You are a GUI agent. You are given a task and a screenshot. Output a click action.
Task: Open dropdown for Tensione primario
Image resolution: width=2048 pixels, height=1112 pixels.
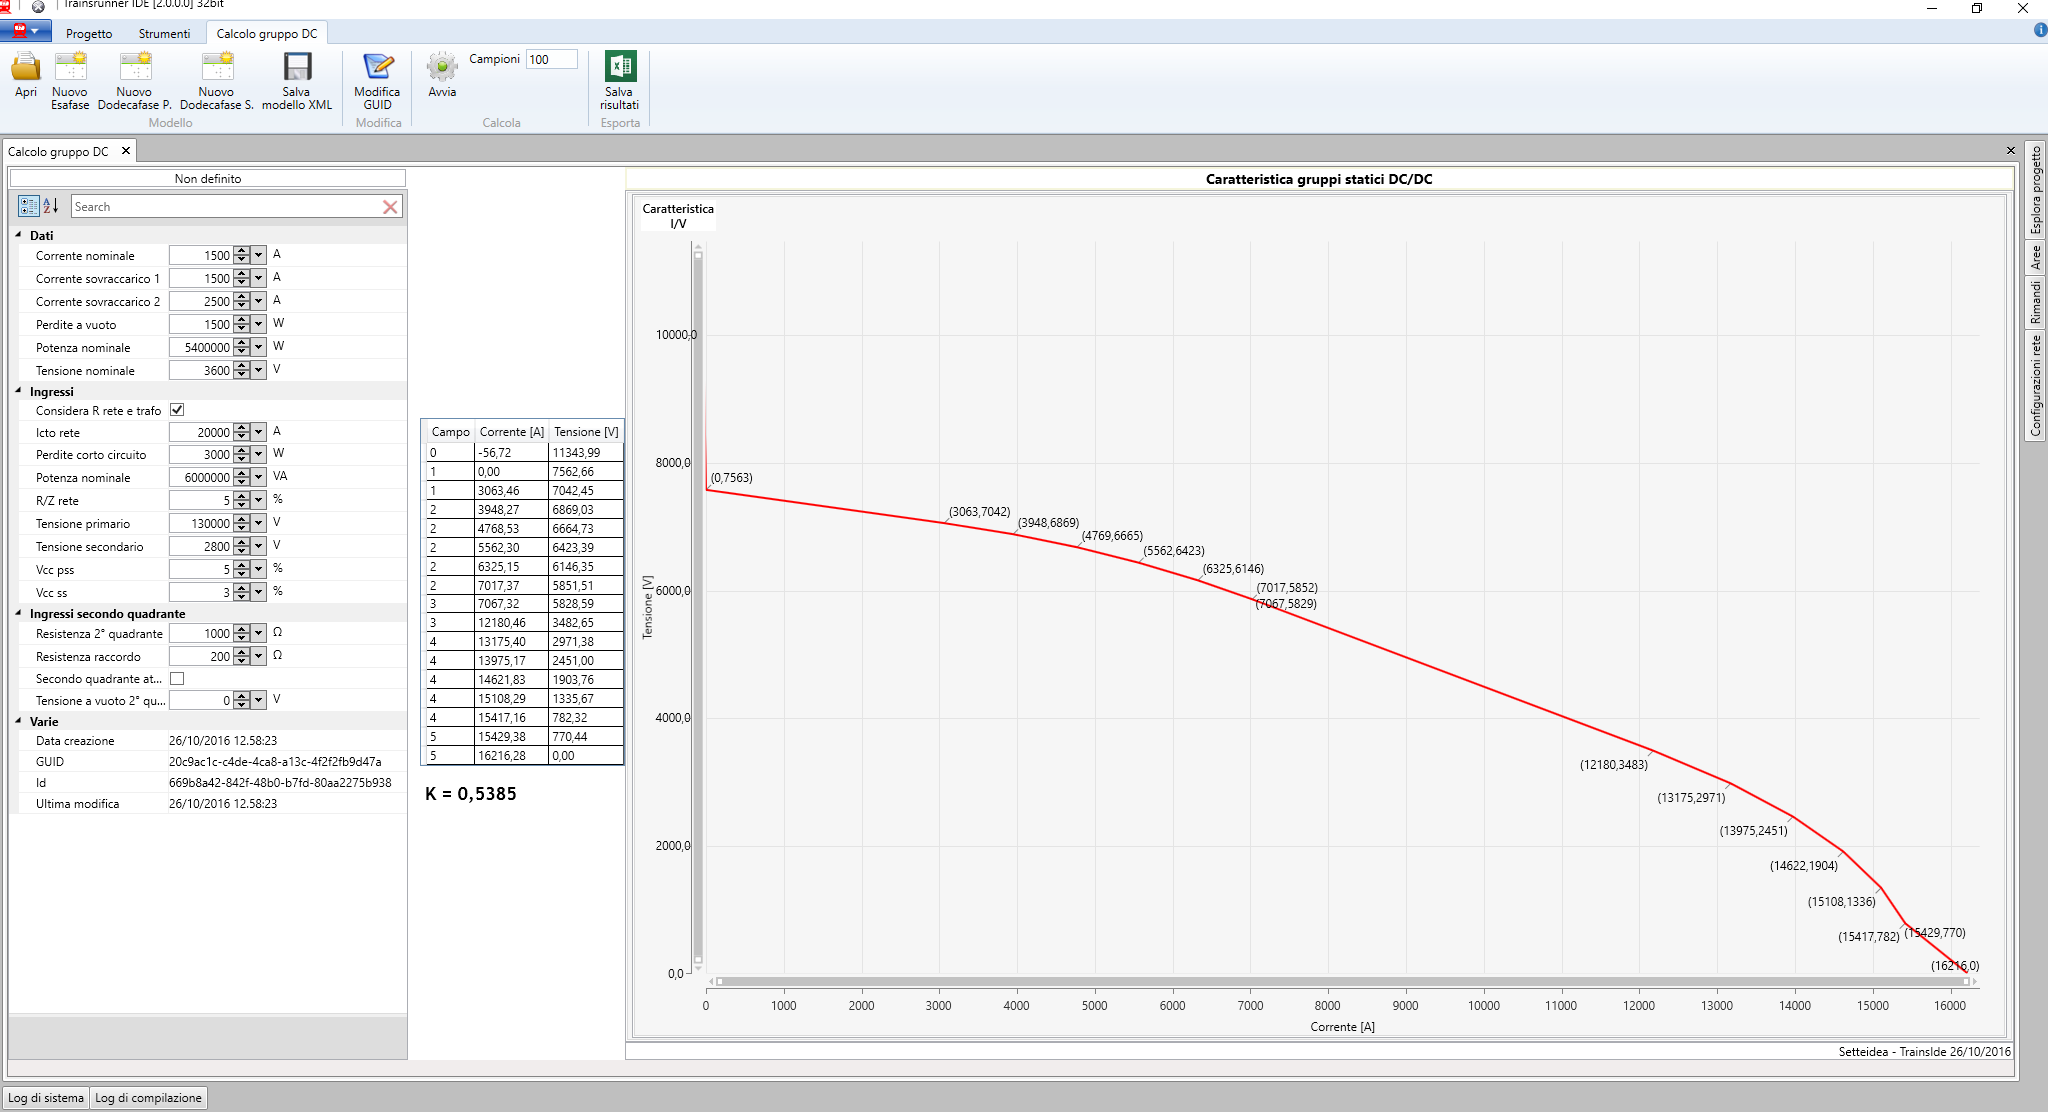pos(258,523)
